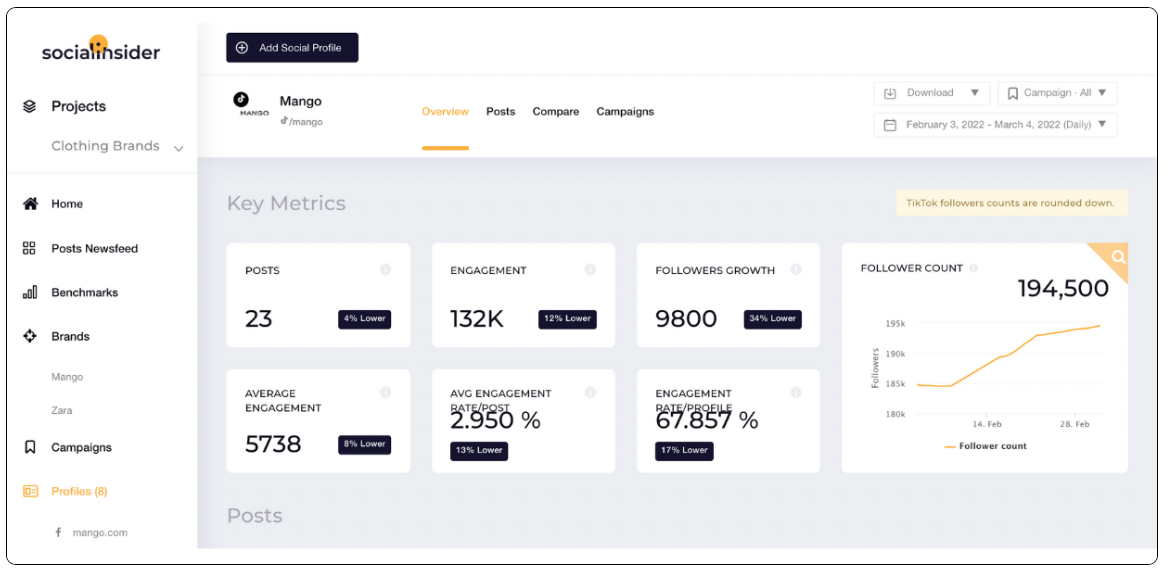Switch to the Posts tab
The height and width of the screenshot is (572, 1164).
500,111
